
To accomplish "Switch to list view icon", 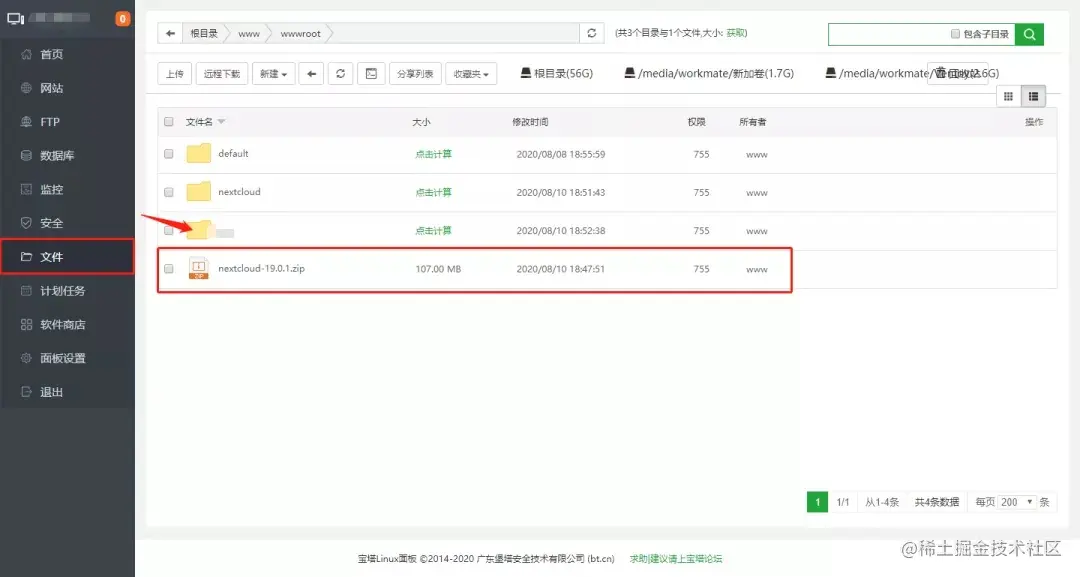I will [x=1033, y=96].
